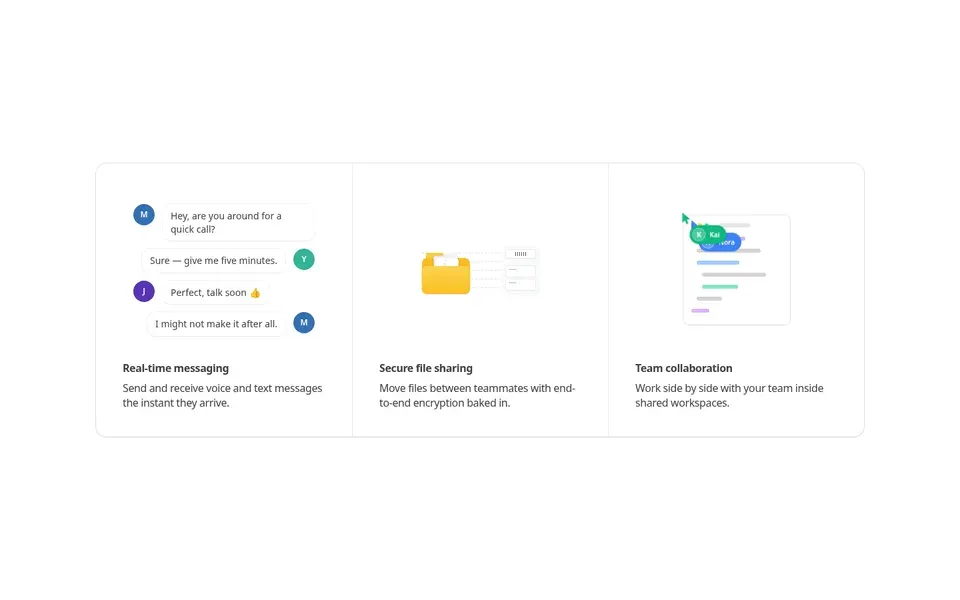The image size is (960, 600).
Task: Click the end-to-end encryption description text
Action: point(477,396)
